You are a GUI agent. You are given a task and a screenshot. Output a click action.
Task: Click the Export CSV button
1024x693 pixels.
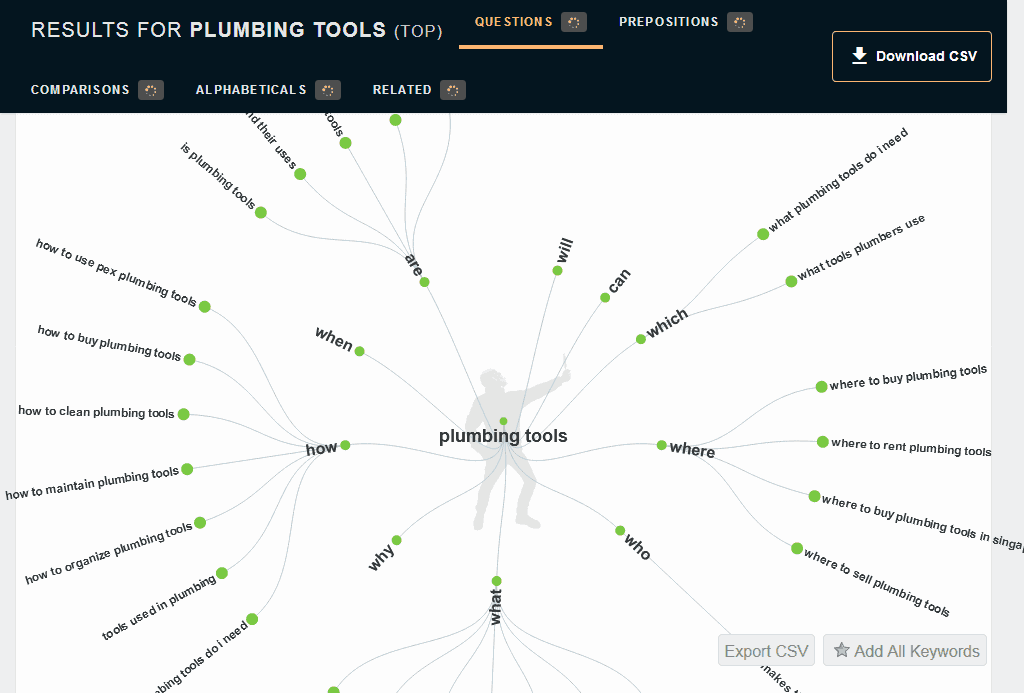pyautogui.click(x=766, y=651)
